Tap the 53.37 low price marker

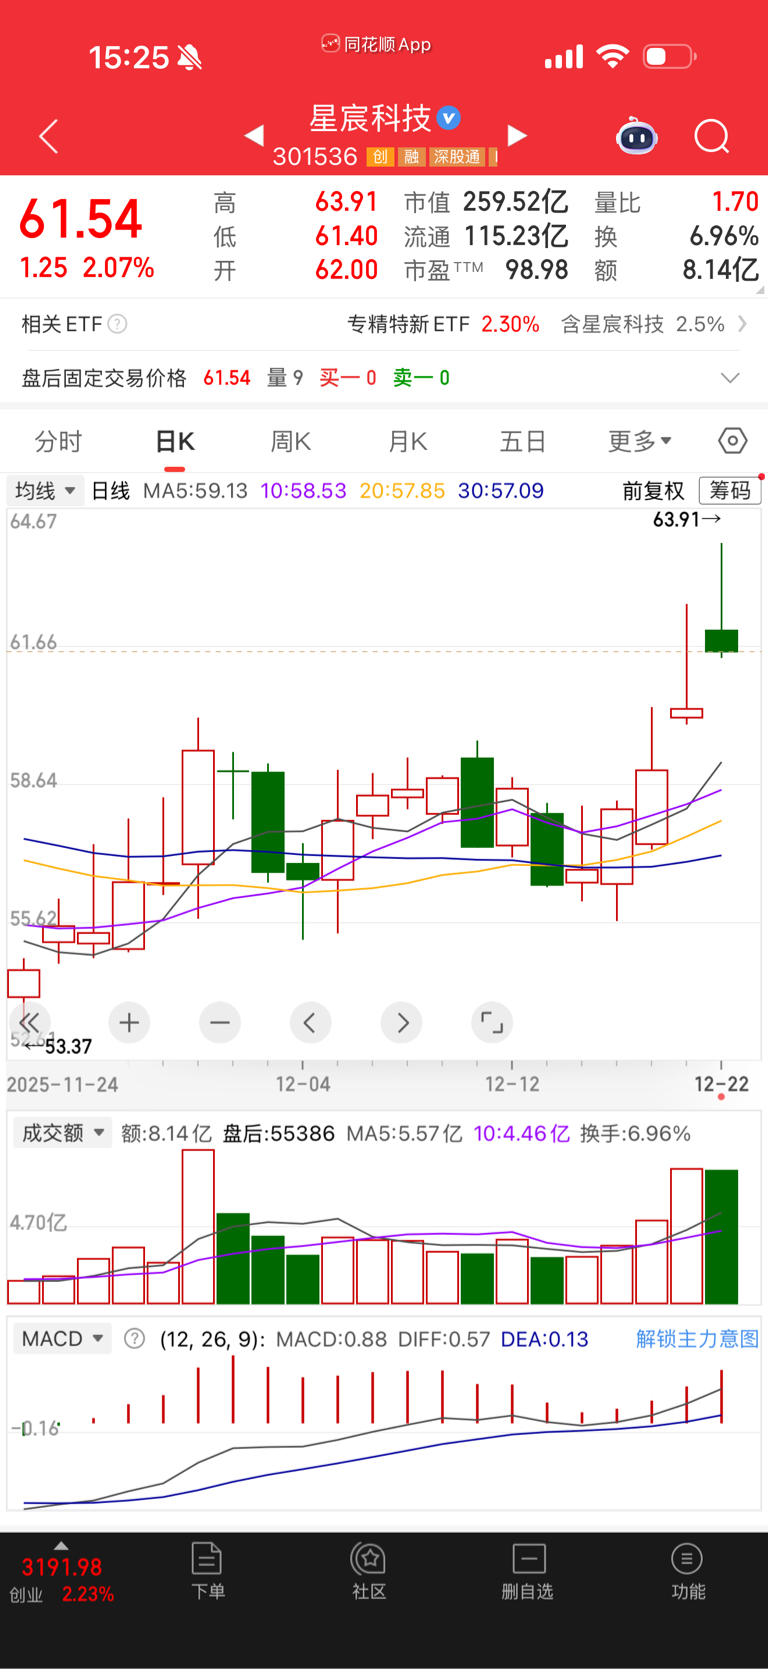[58, 1047]
